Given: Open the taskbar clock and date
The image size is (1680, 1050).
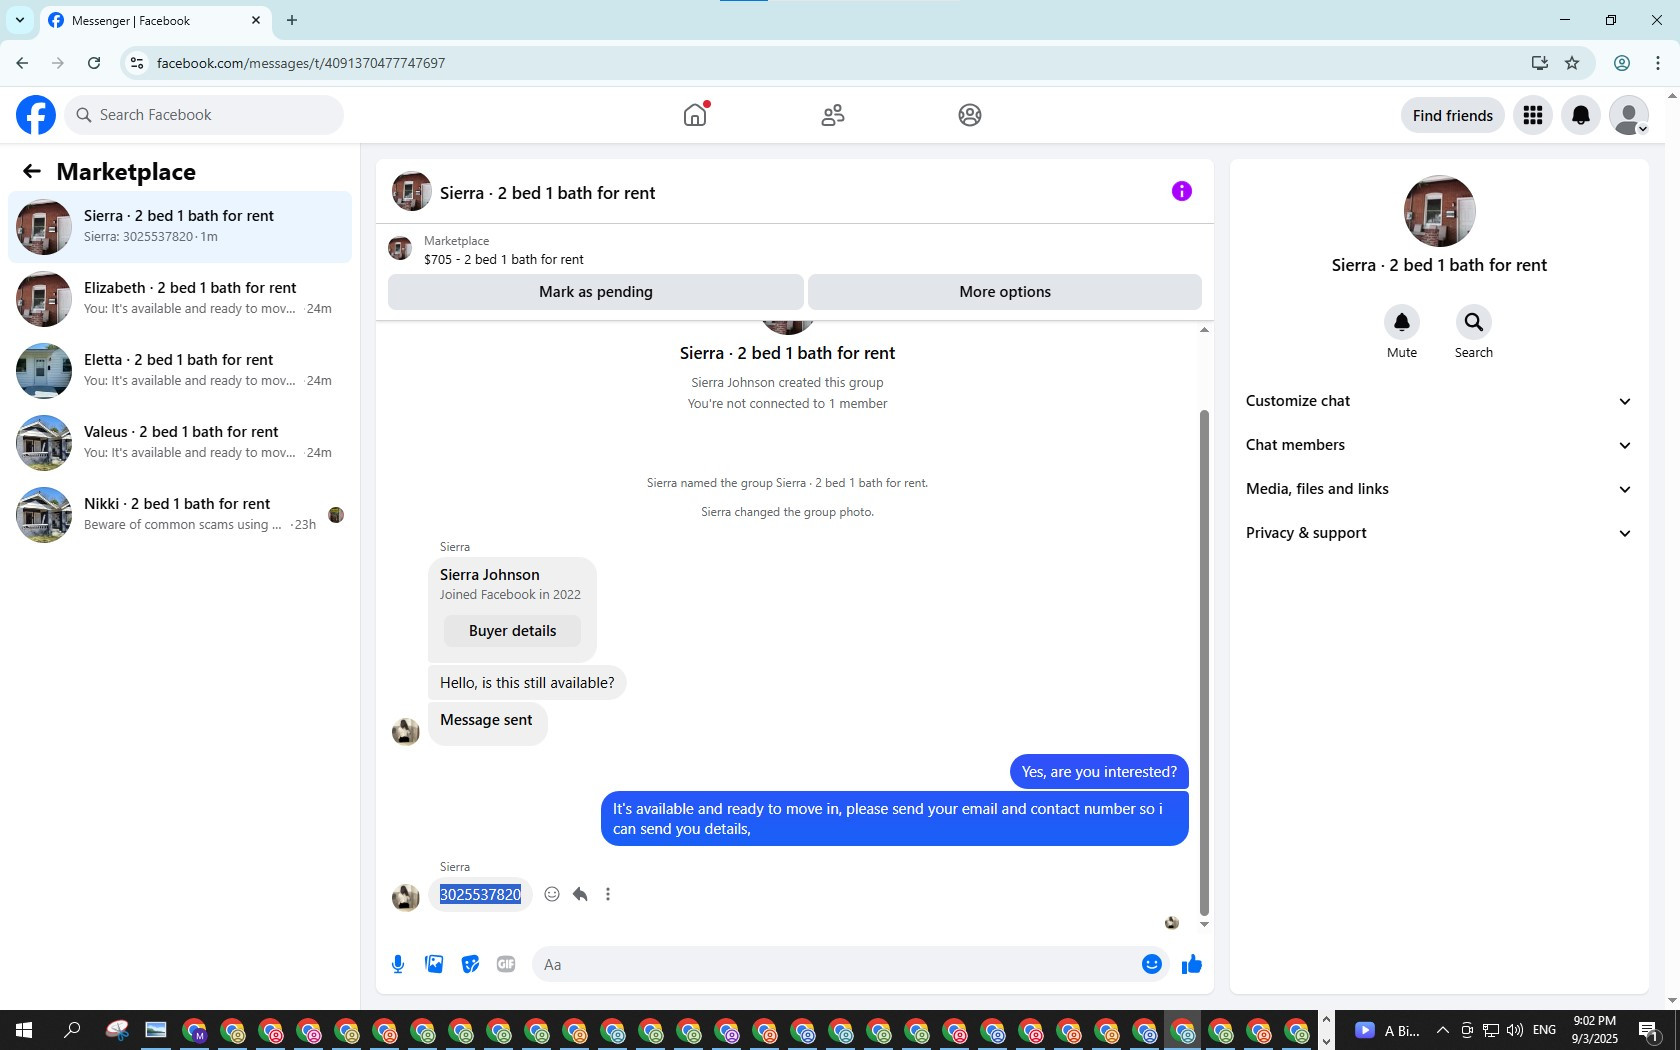Looking at the screenshot, I should click(1594, 1030).
